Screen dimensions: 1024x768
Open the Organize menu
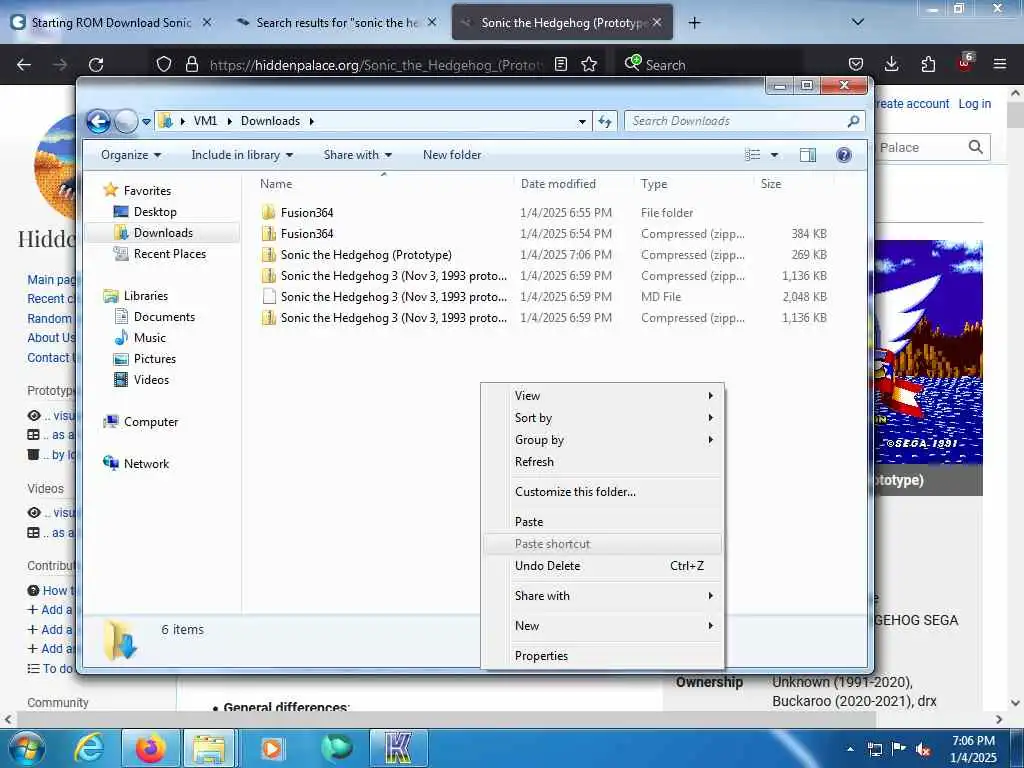(x=131, y=155)
